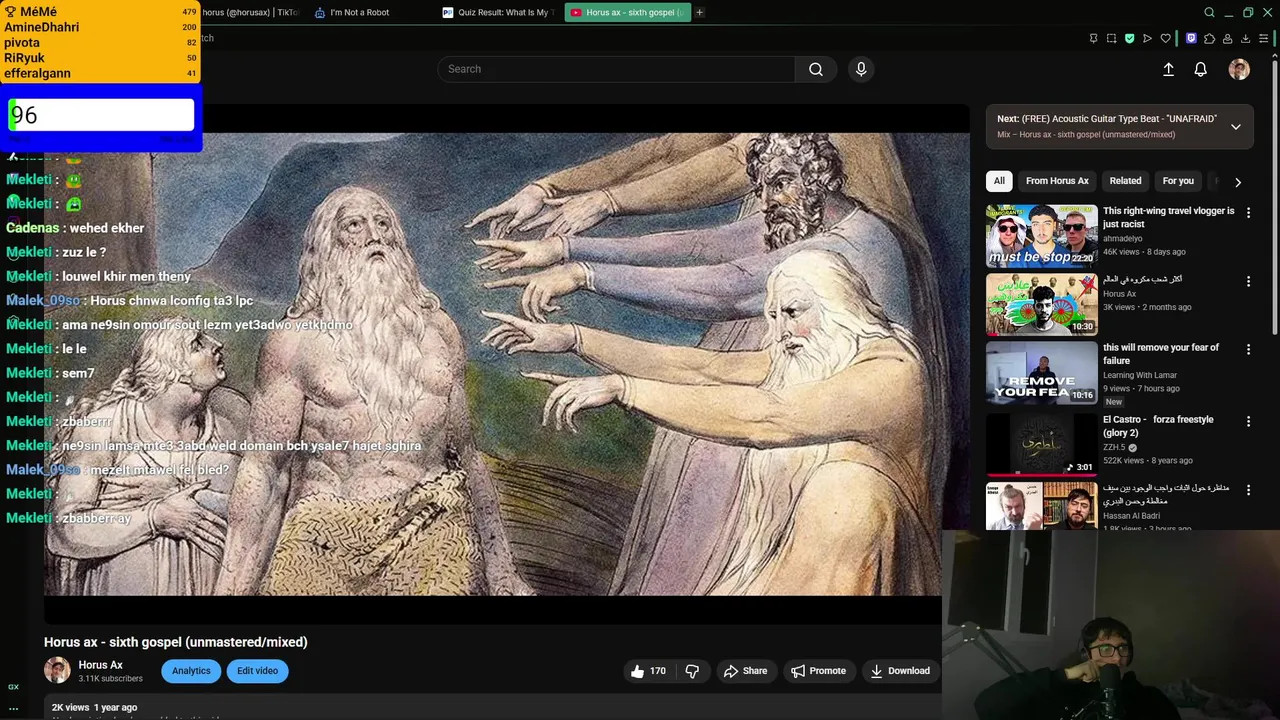
Task: Click chat message 'wehed ekher' by Cadenas
Action: 107,228
